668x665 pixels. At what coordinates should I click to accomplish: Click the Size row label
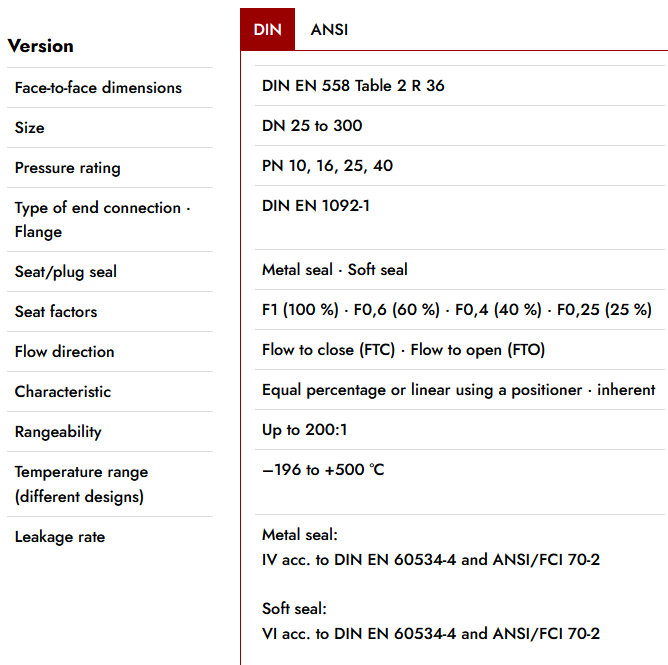coord(30,128)
